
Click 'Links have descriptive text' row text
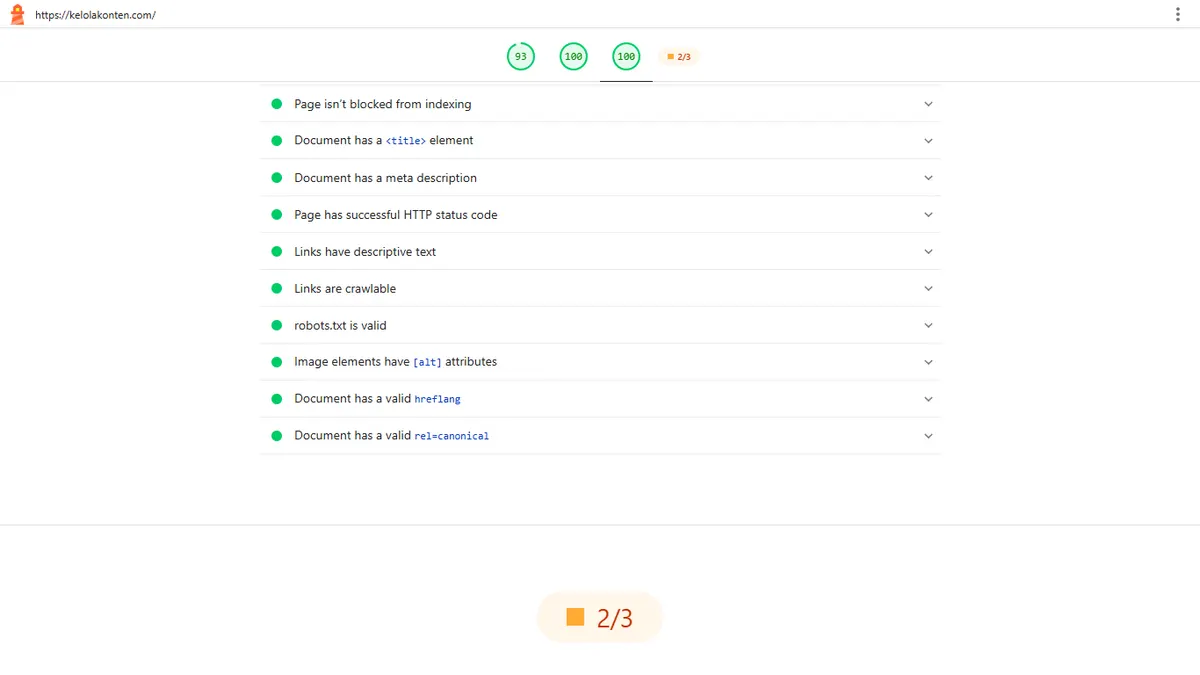pos(365,252)
